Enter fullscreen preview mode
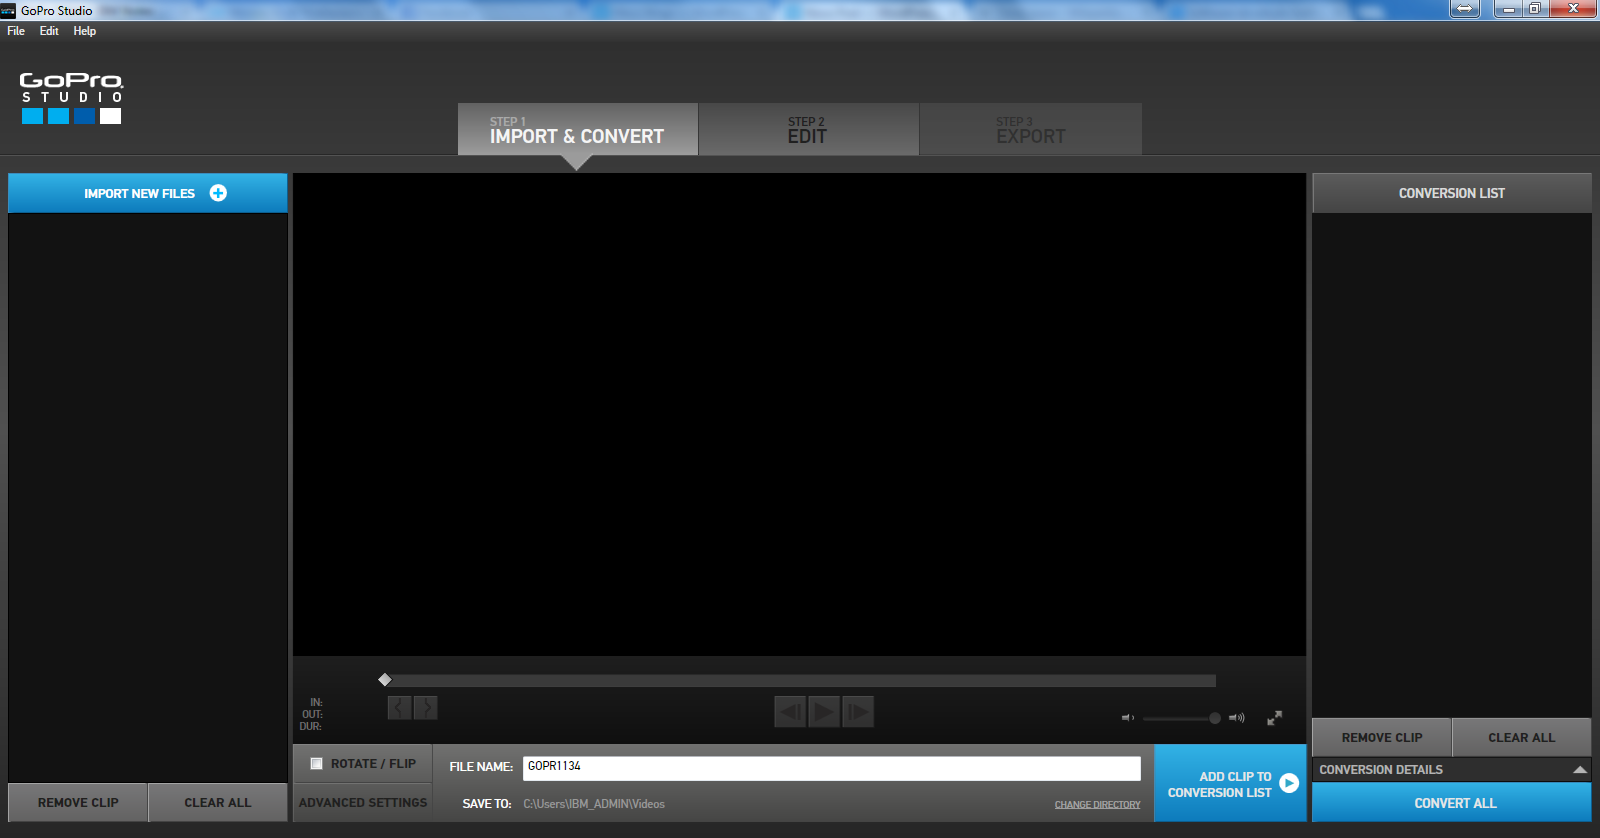 1275,718
